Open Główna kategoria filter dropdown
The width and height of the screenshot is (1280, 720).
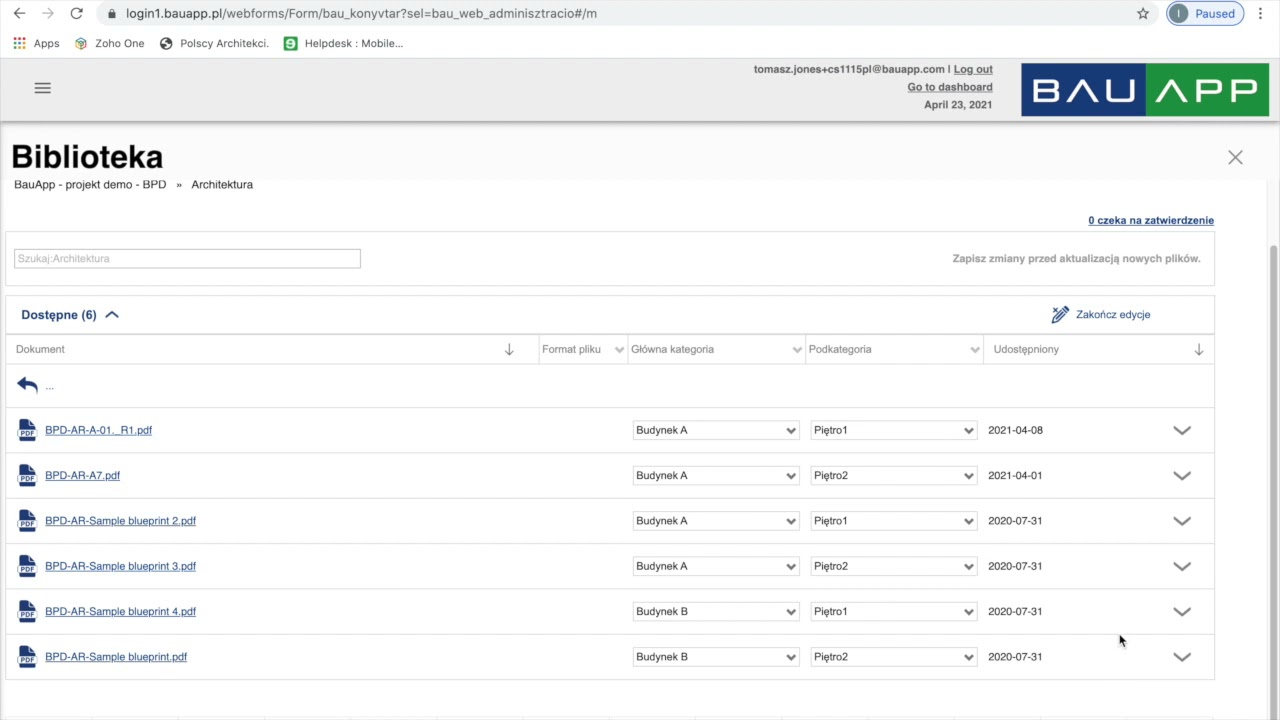(797, 349)
